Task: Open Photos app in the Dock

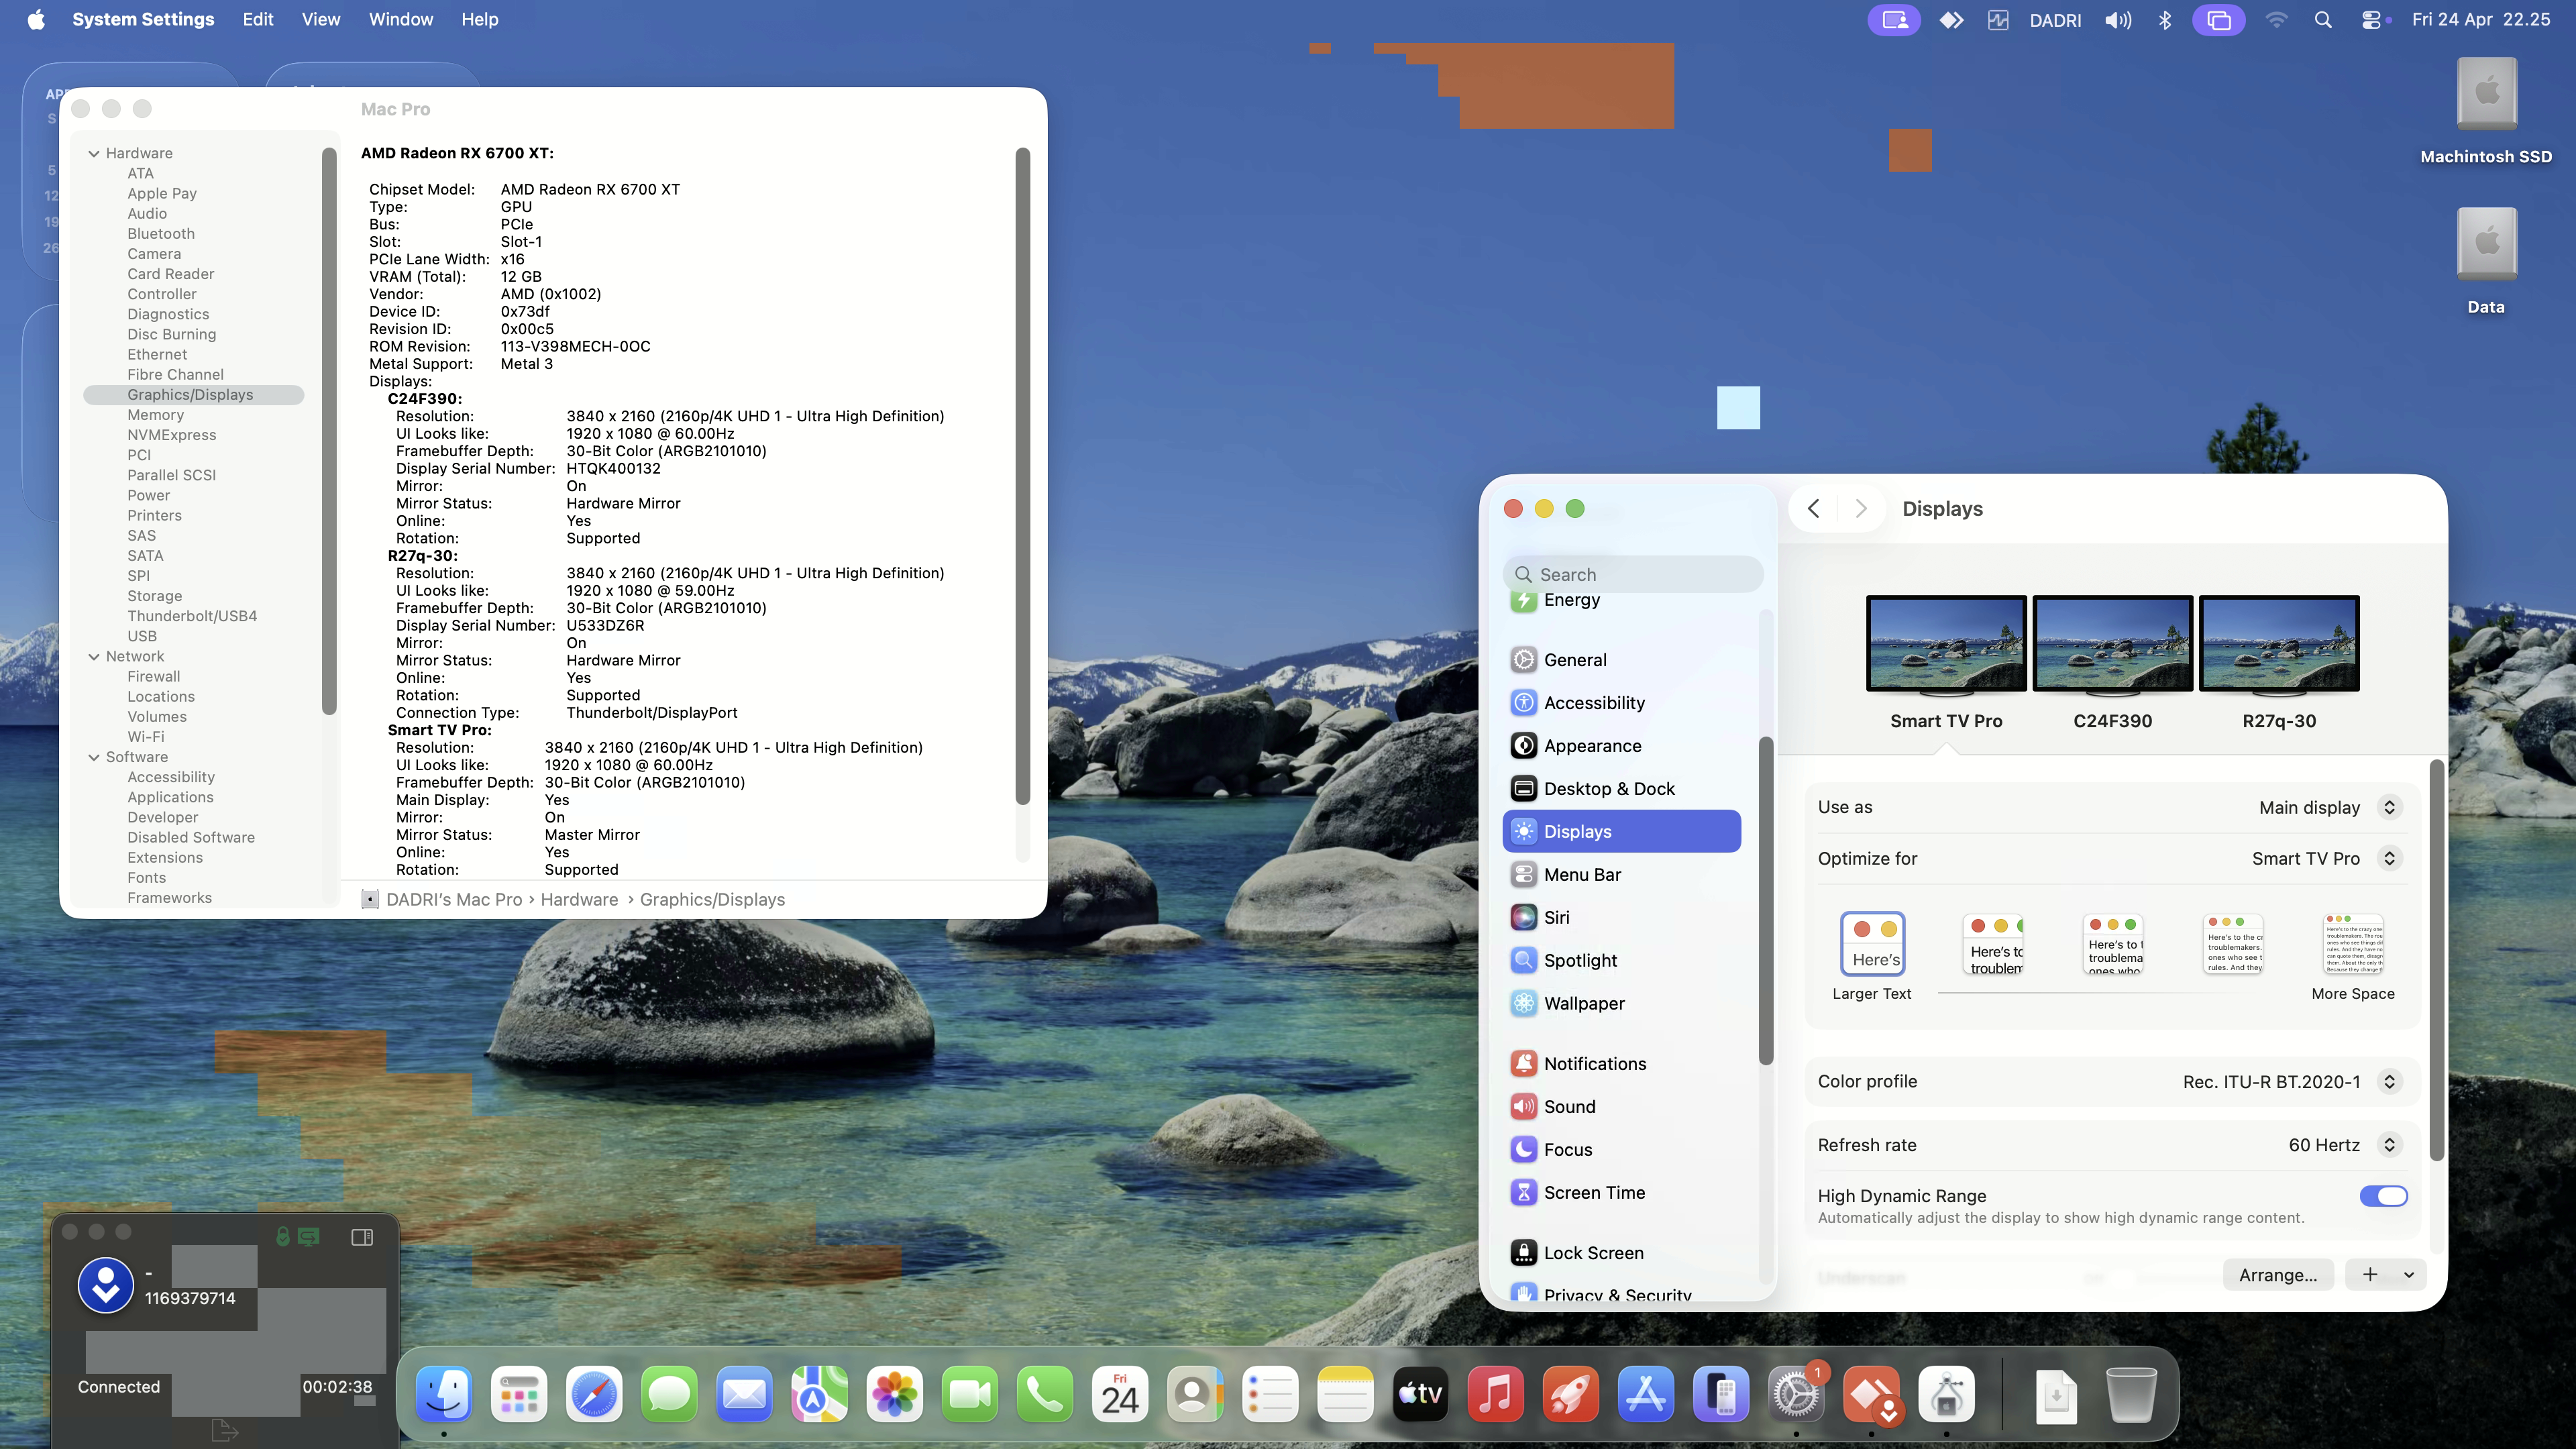Action: (x=895, y=1394)
